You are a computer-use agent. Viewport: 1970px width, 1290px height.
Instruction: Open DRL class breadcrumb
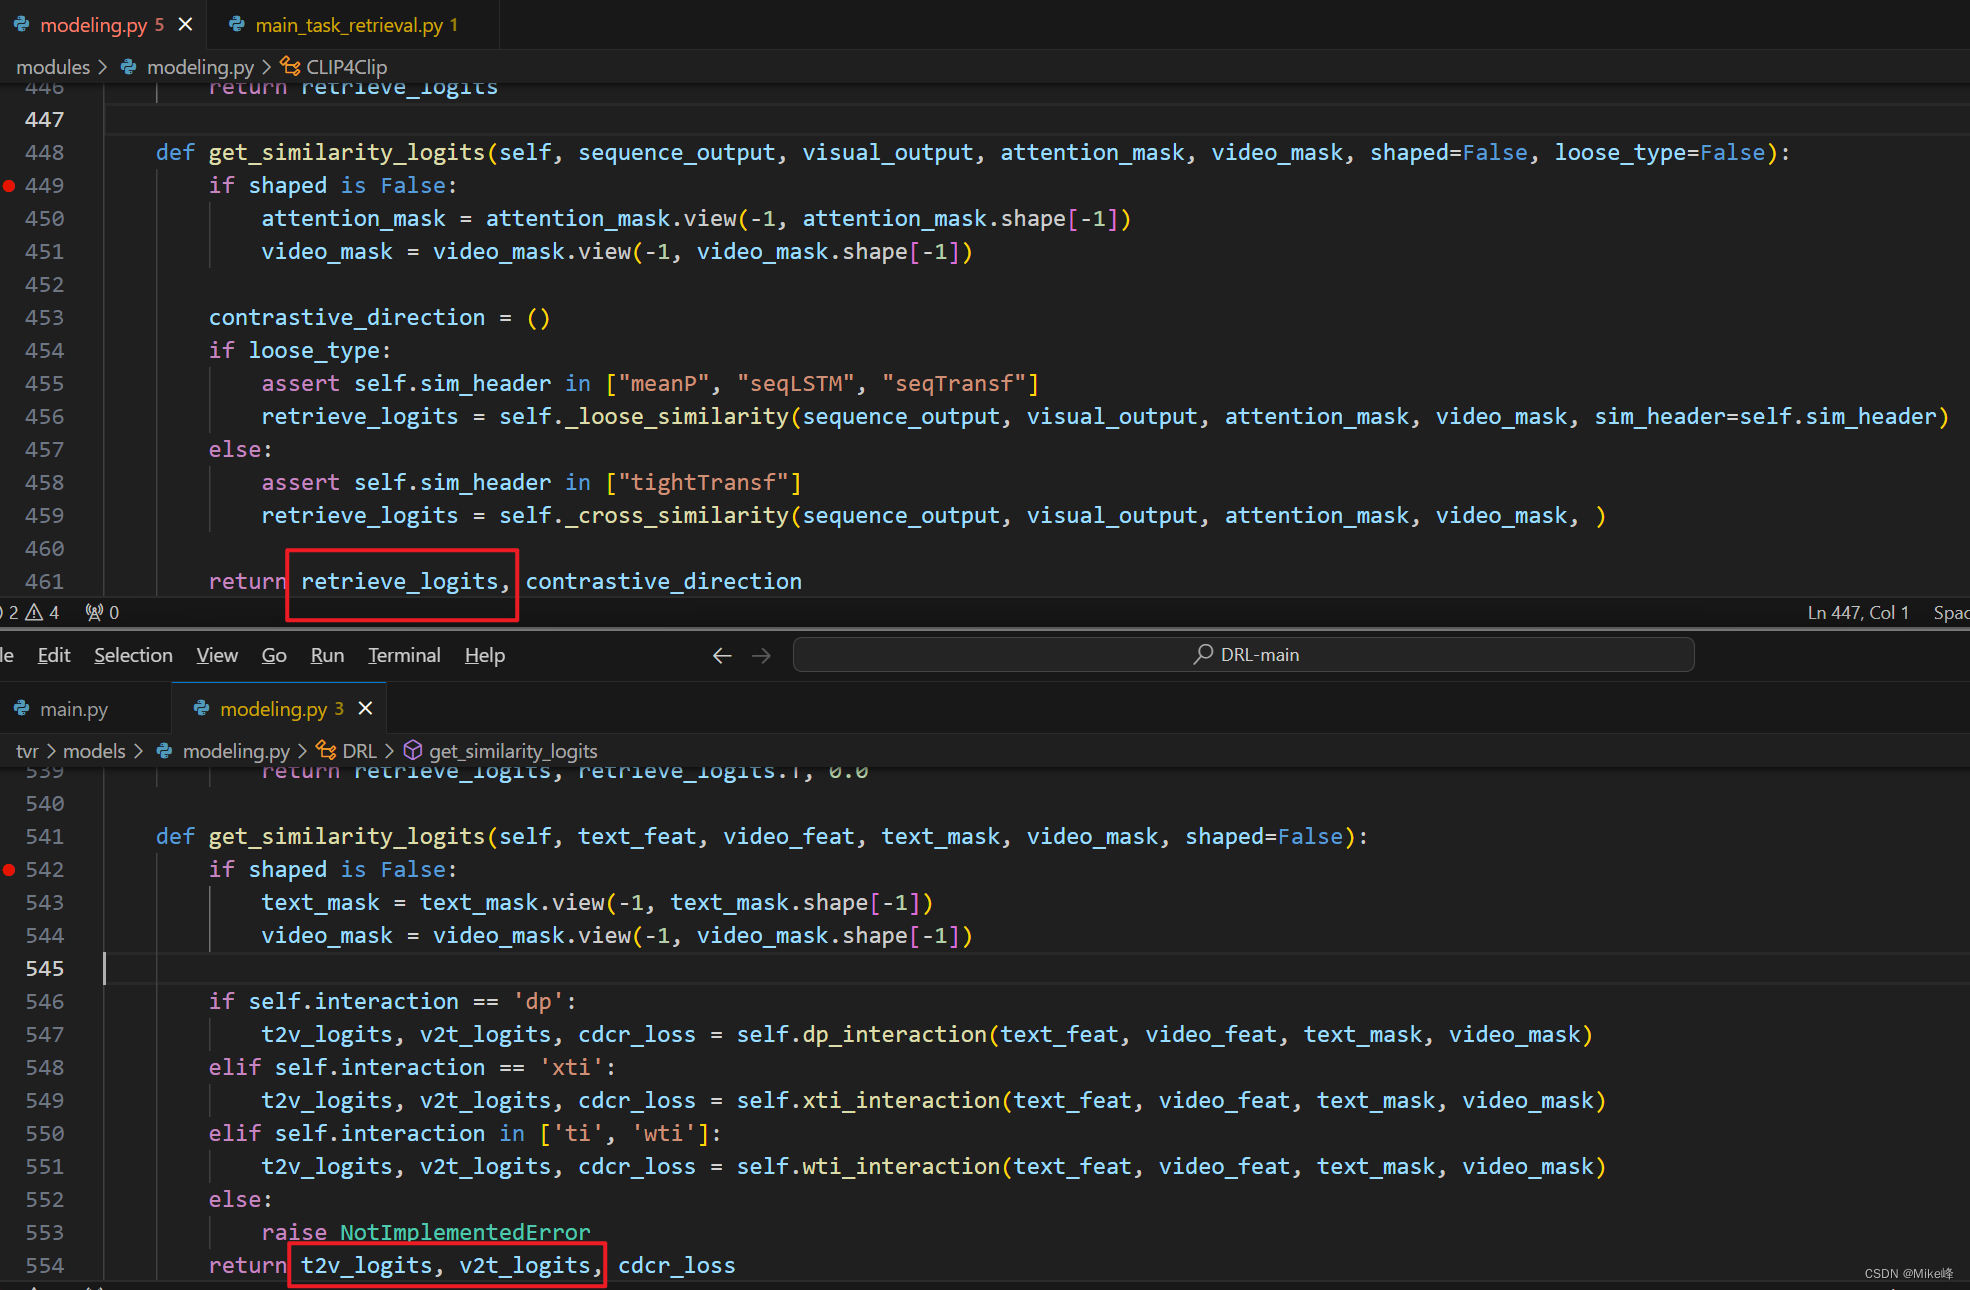pos(359,751)
